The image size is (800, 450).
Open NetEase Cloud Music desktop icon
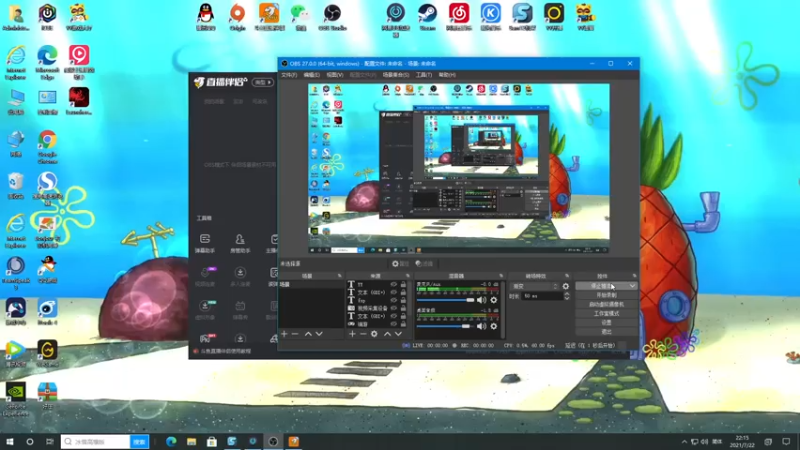459,17
